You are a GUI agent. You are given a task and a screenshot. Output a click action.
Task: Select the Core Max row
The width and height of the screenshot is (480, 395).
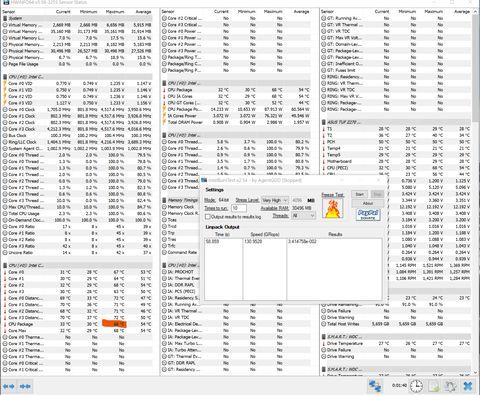pyautogui.click(x=77, y=331)
